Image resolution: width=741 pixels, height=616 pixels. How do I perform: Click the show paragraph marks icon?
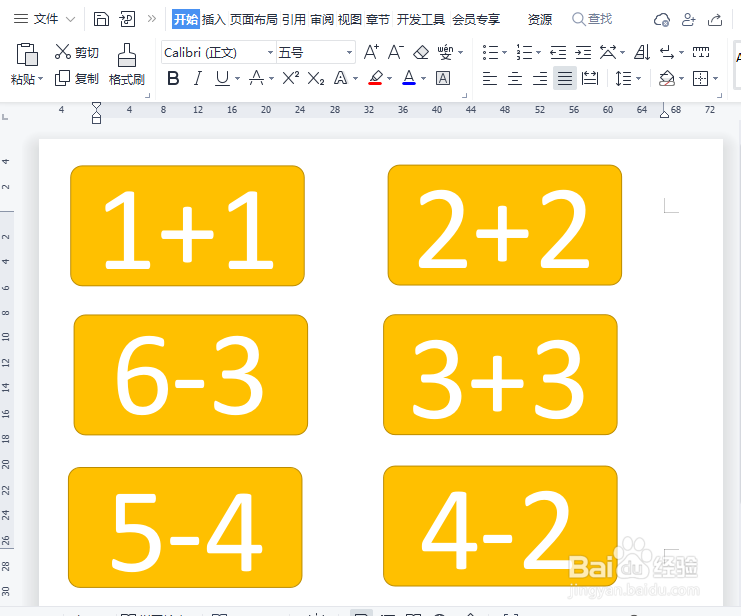click(x=667, y=52)
